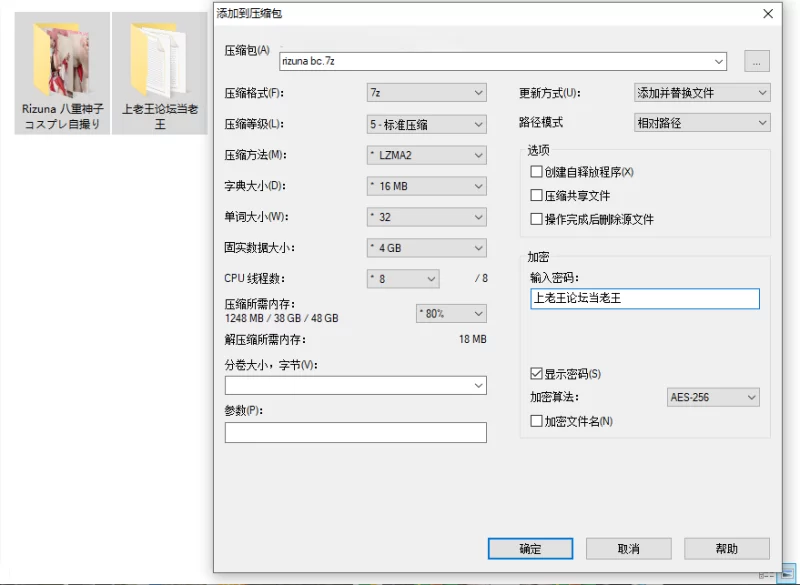800x585 pixels.
Task: Click the browse button next to archive path
Action: point(756,62)
